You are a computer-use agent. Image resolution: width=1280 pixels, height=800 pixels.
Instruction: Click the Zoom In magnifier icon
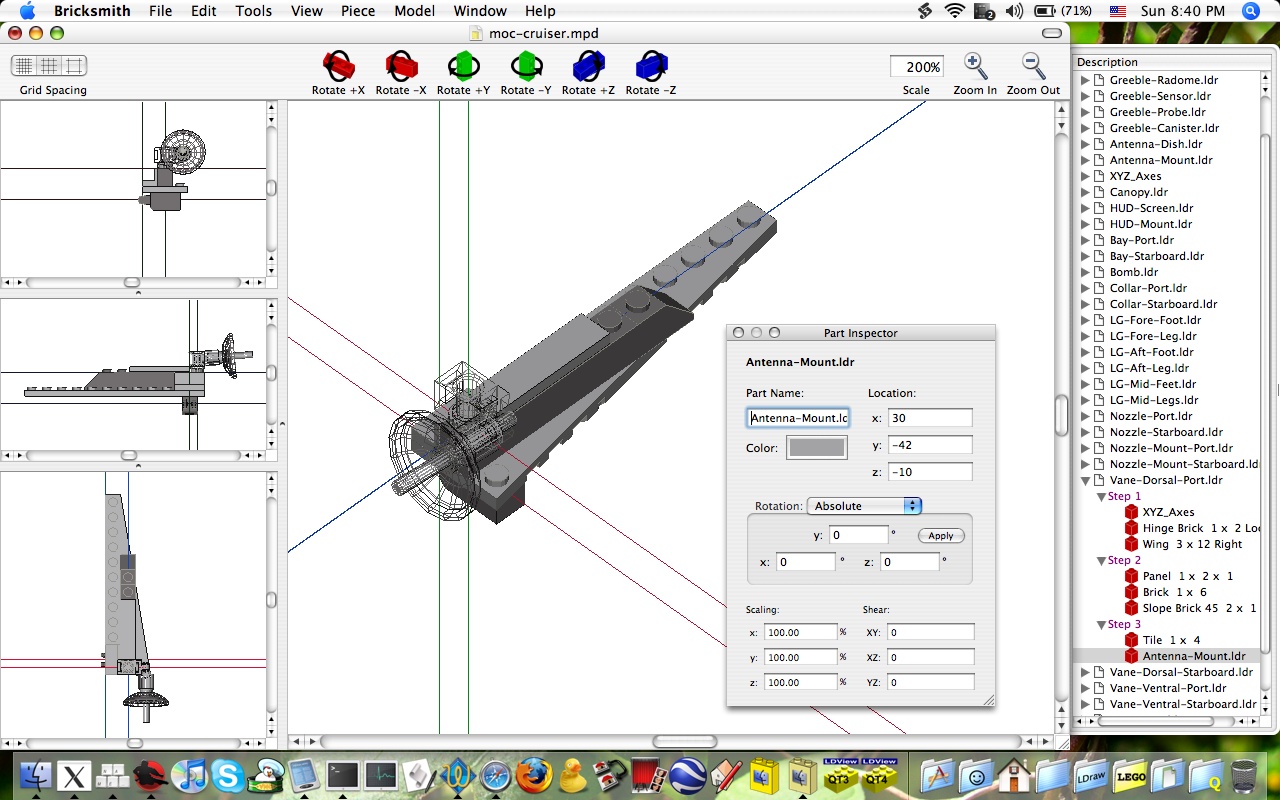coord(975,67)
